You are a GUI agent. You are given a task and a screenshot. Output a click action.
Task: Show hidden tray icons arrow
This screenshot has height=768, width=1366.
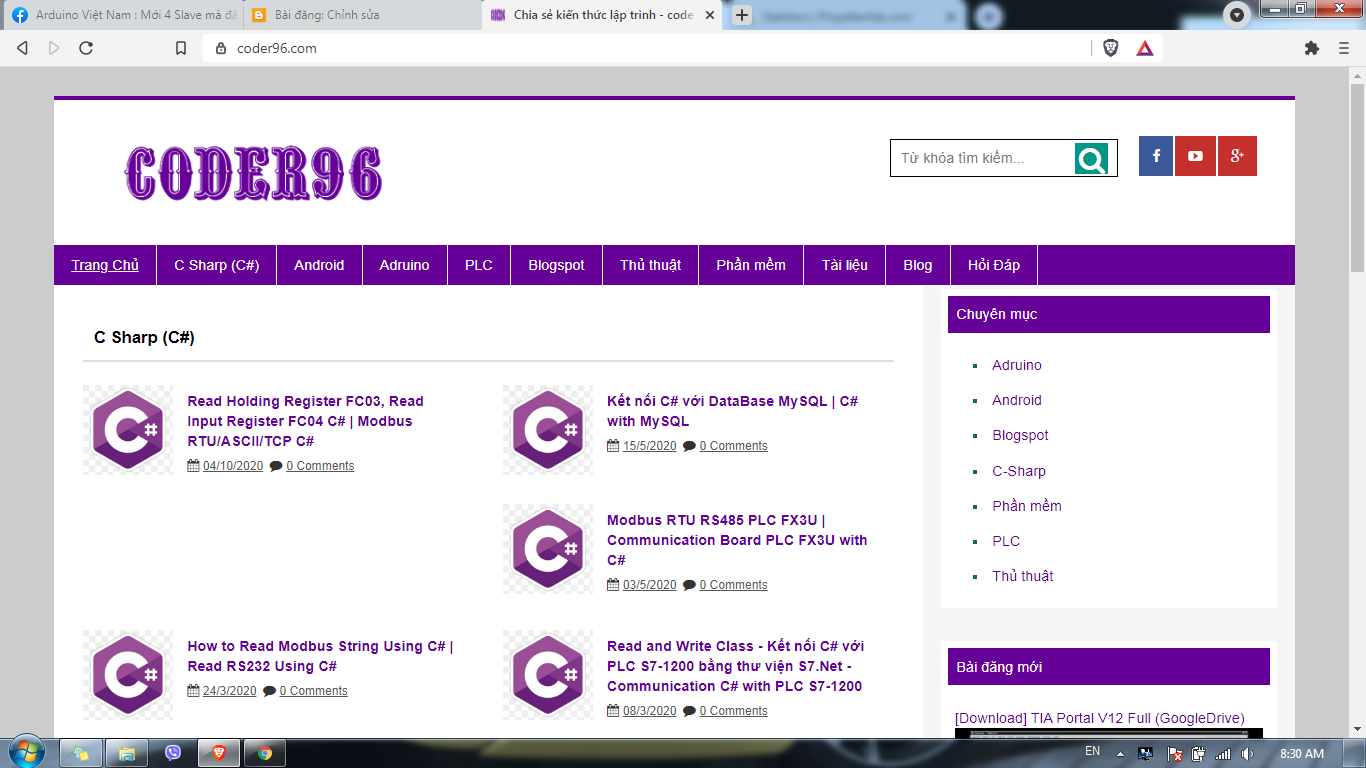[x=1120, y=753]
